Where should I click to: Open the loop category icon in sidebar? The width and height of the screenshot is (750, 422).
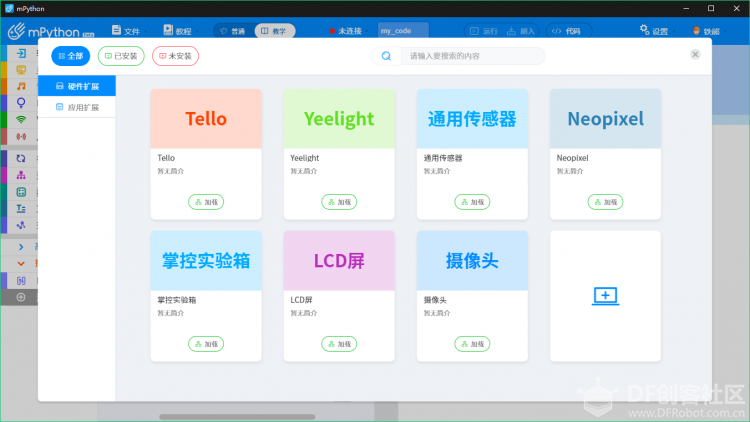(x=21, y=158)
